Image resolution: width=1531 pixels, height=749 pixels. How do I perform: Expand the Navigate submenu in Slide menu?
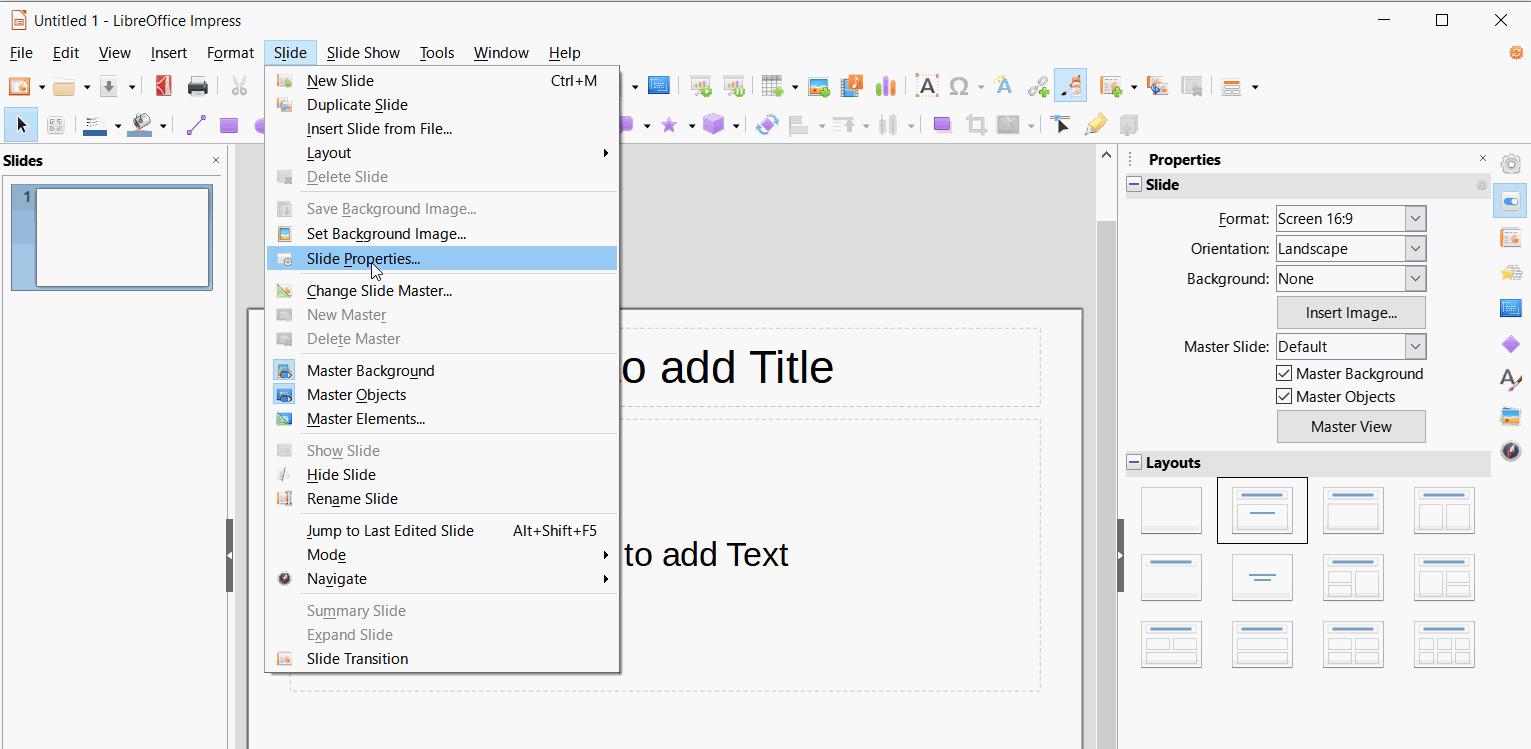[x=442, y=579]
